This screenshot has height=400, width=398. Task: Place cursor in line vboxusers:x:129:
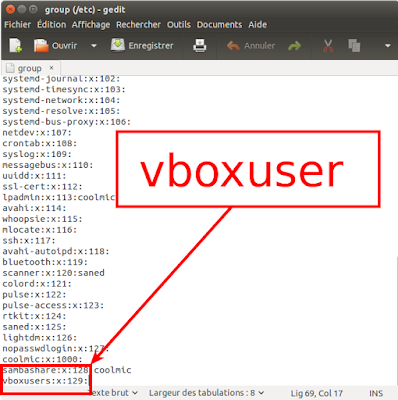(45, 381)
